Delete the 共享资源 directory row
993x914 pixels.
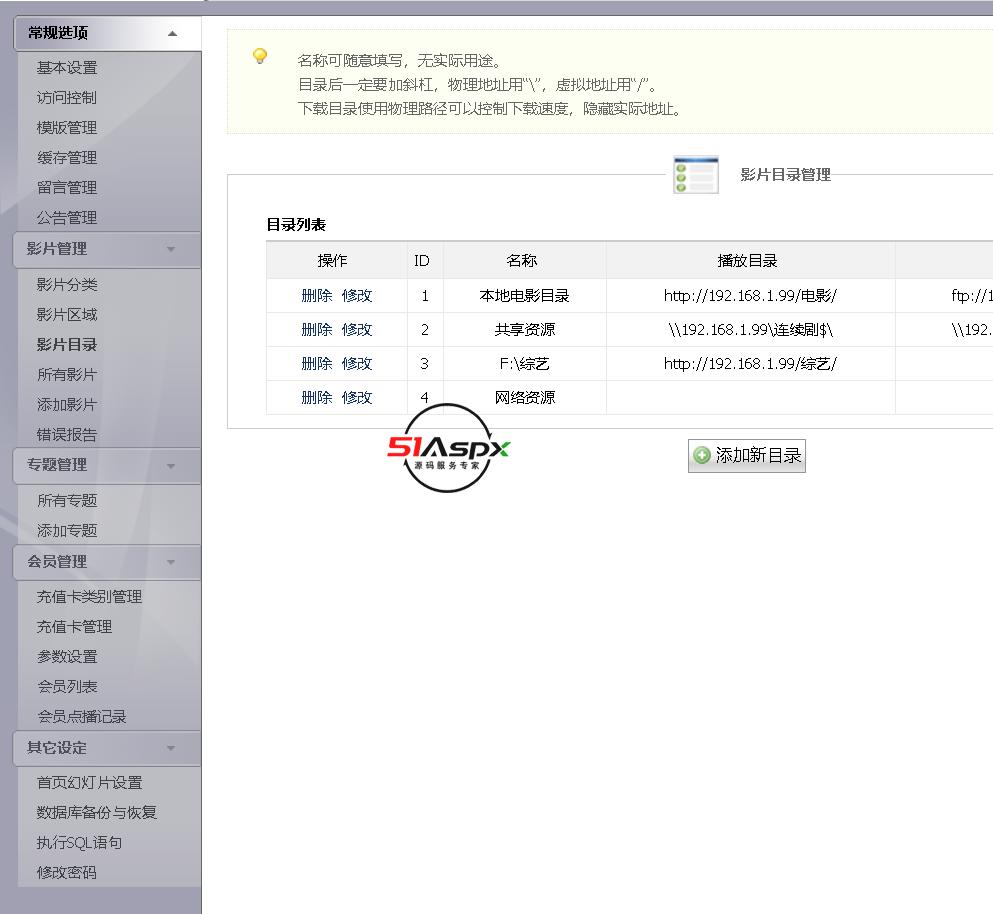point(317,330)
